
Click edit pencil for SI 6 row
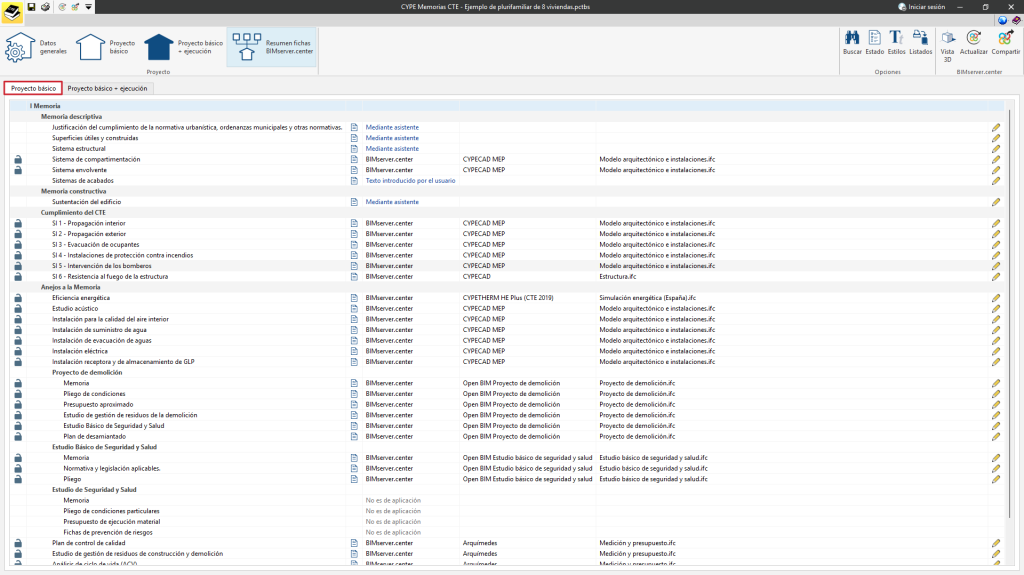(x=996, y=276)
